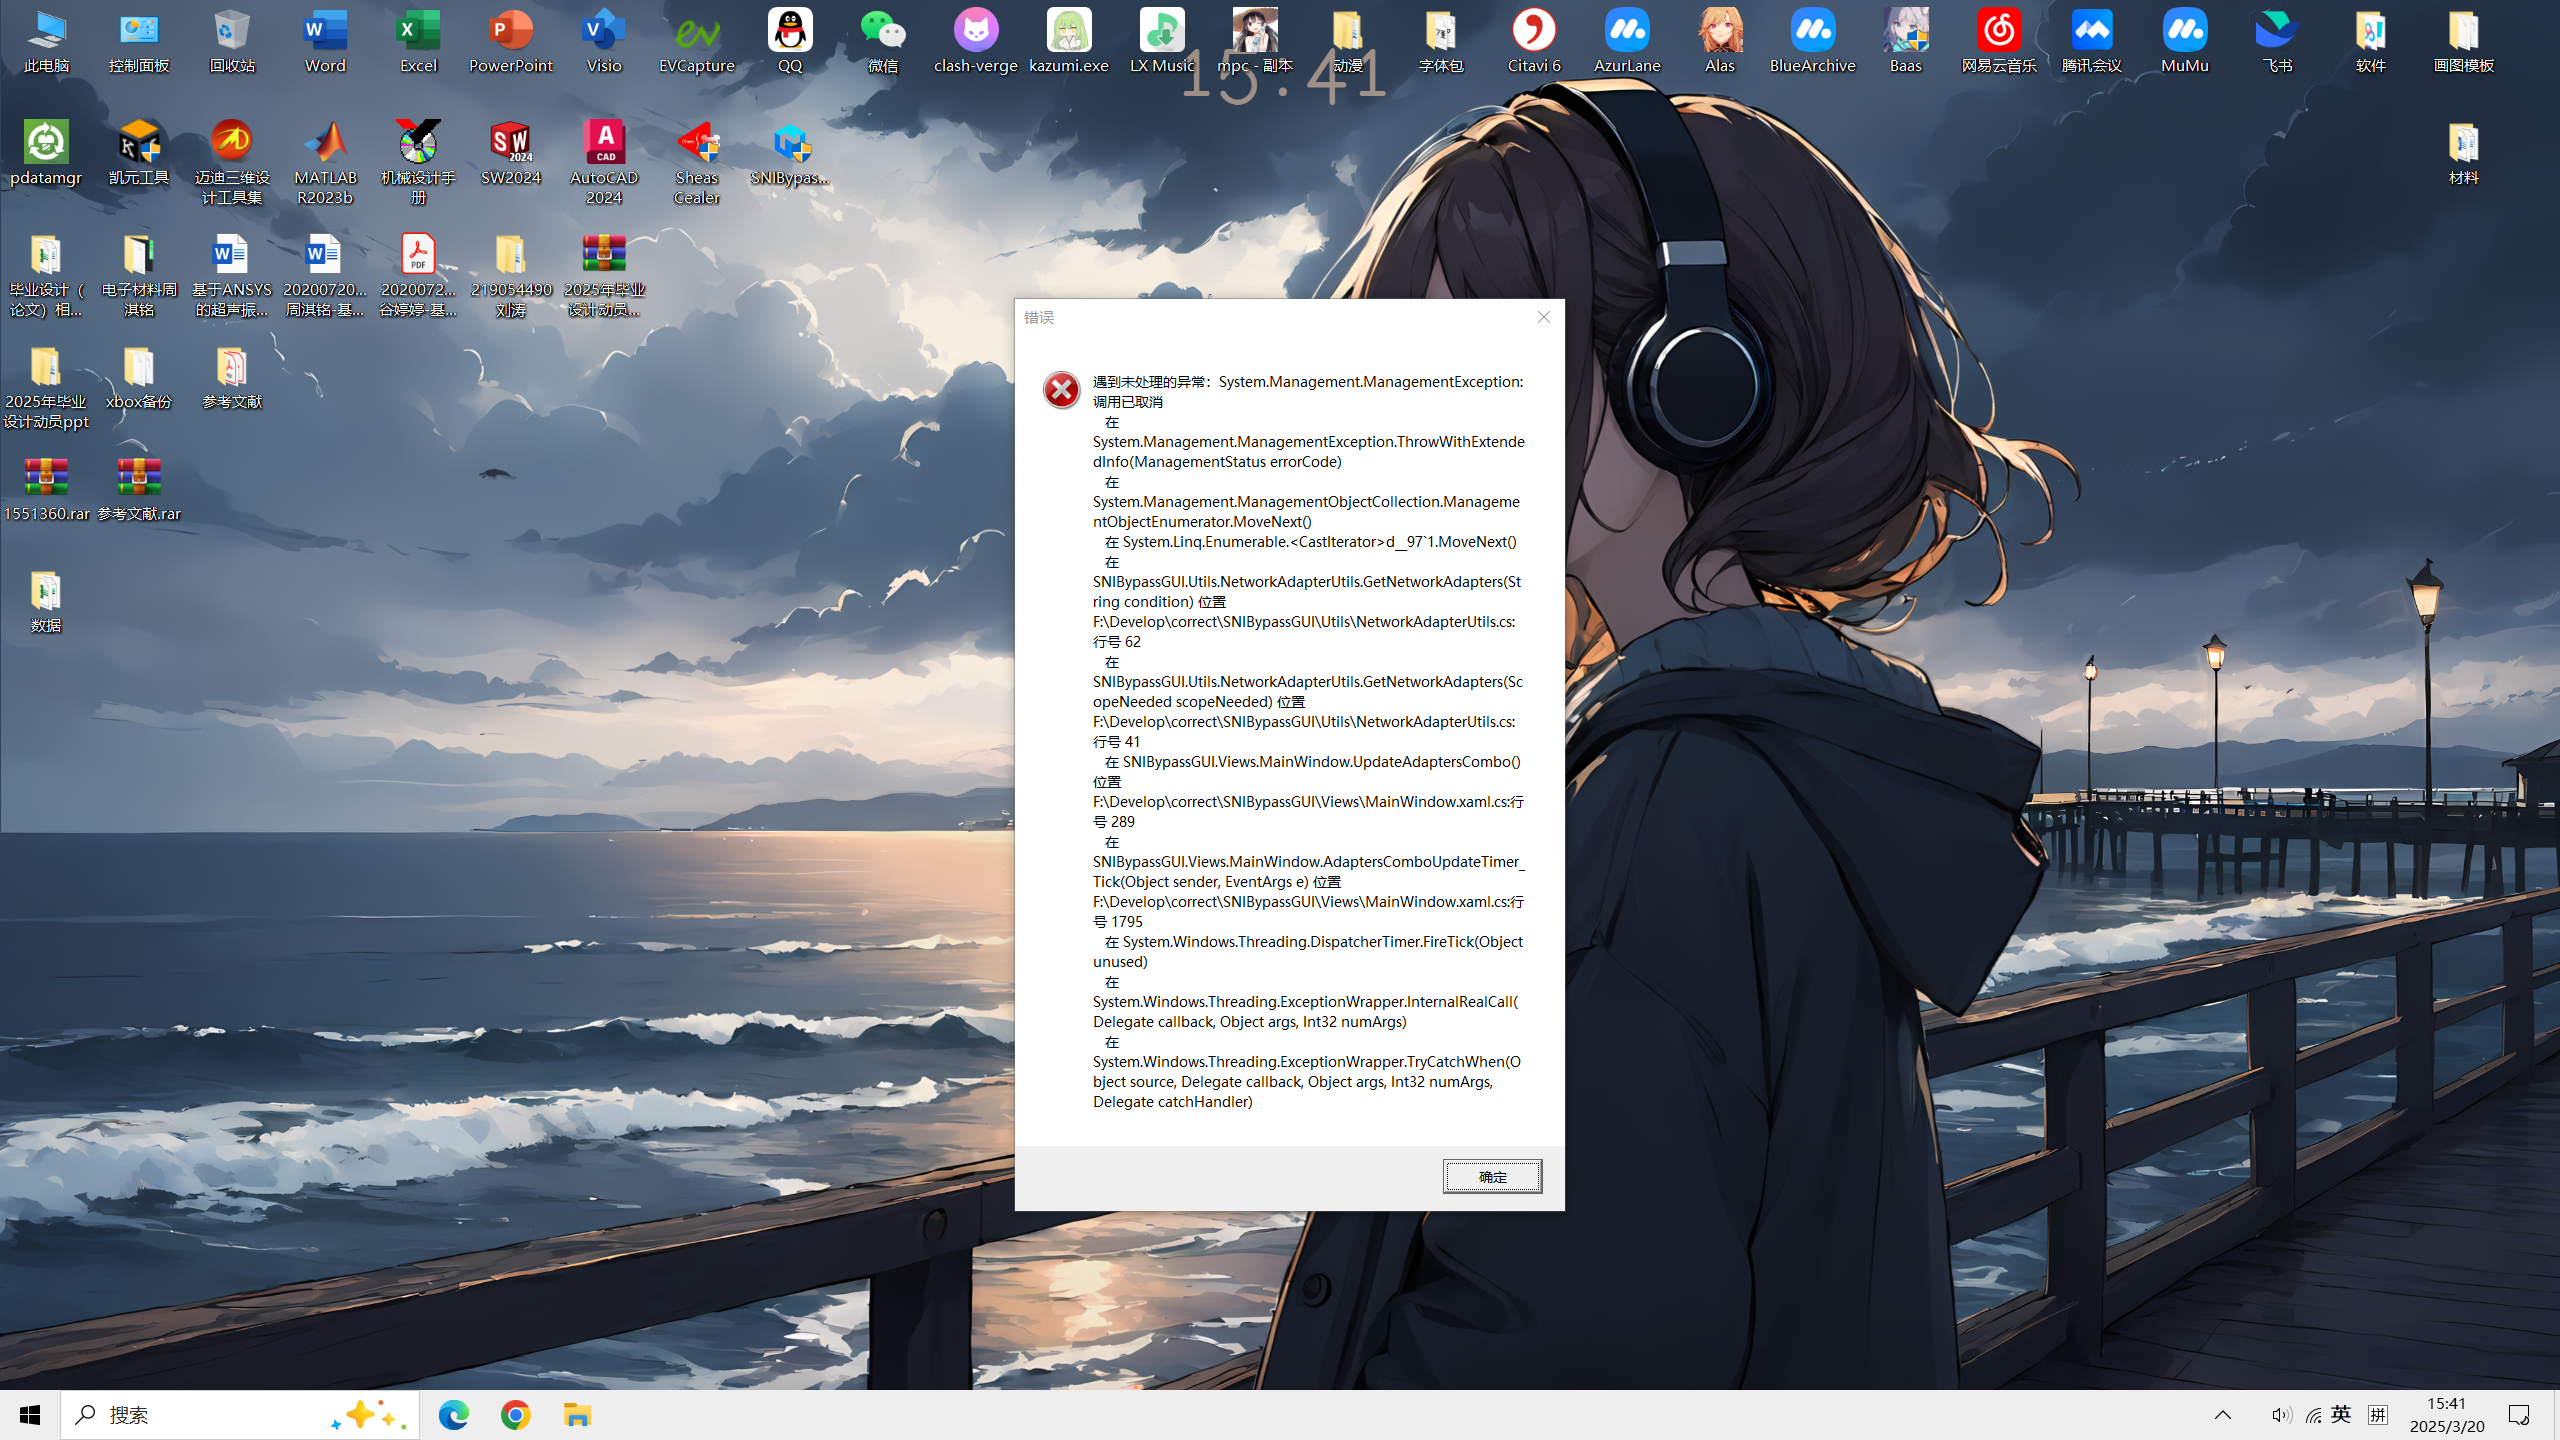This screenshot has height=1440, width=2560.
Task: Toggle the 英 input language indicator
Action: click(x=2341, y=1415)
